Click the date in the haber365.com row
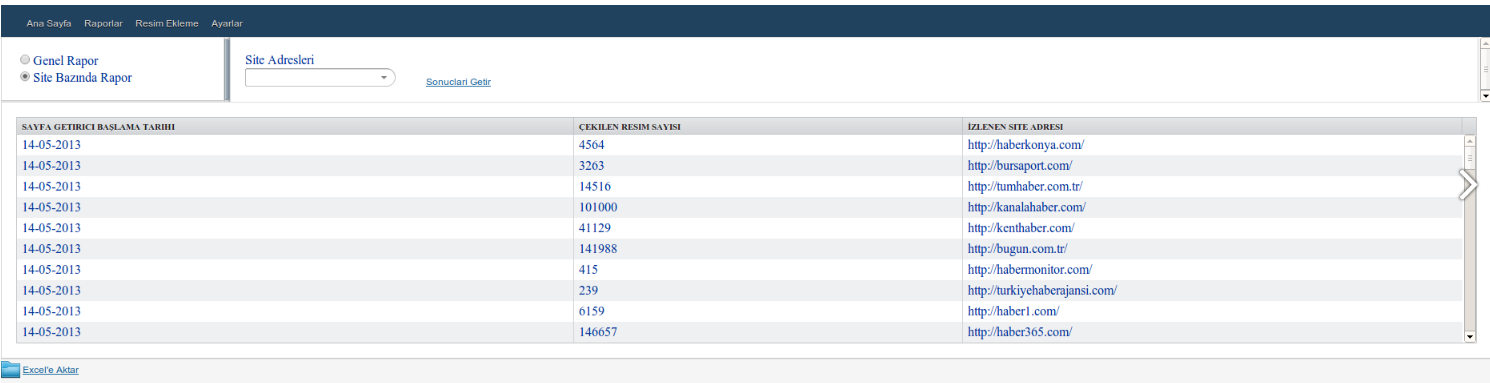 [51, 332]
